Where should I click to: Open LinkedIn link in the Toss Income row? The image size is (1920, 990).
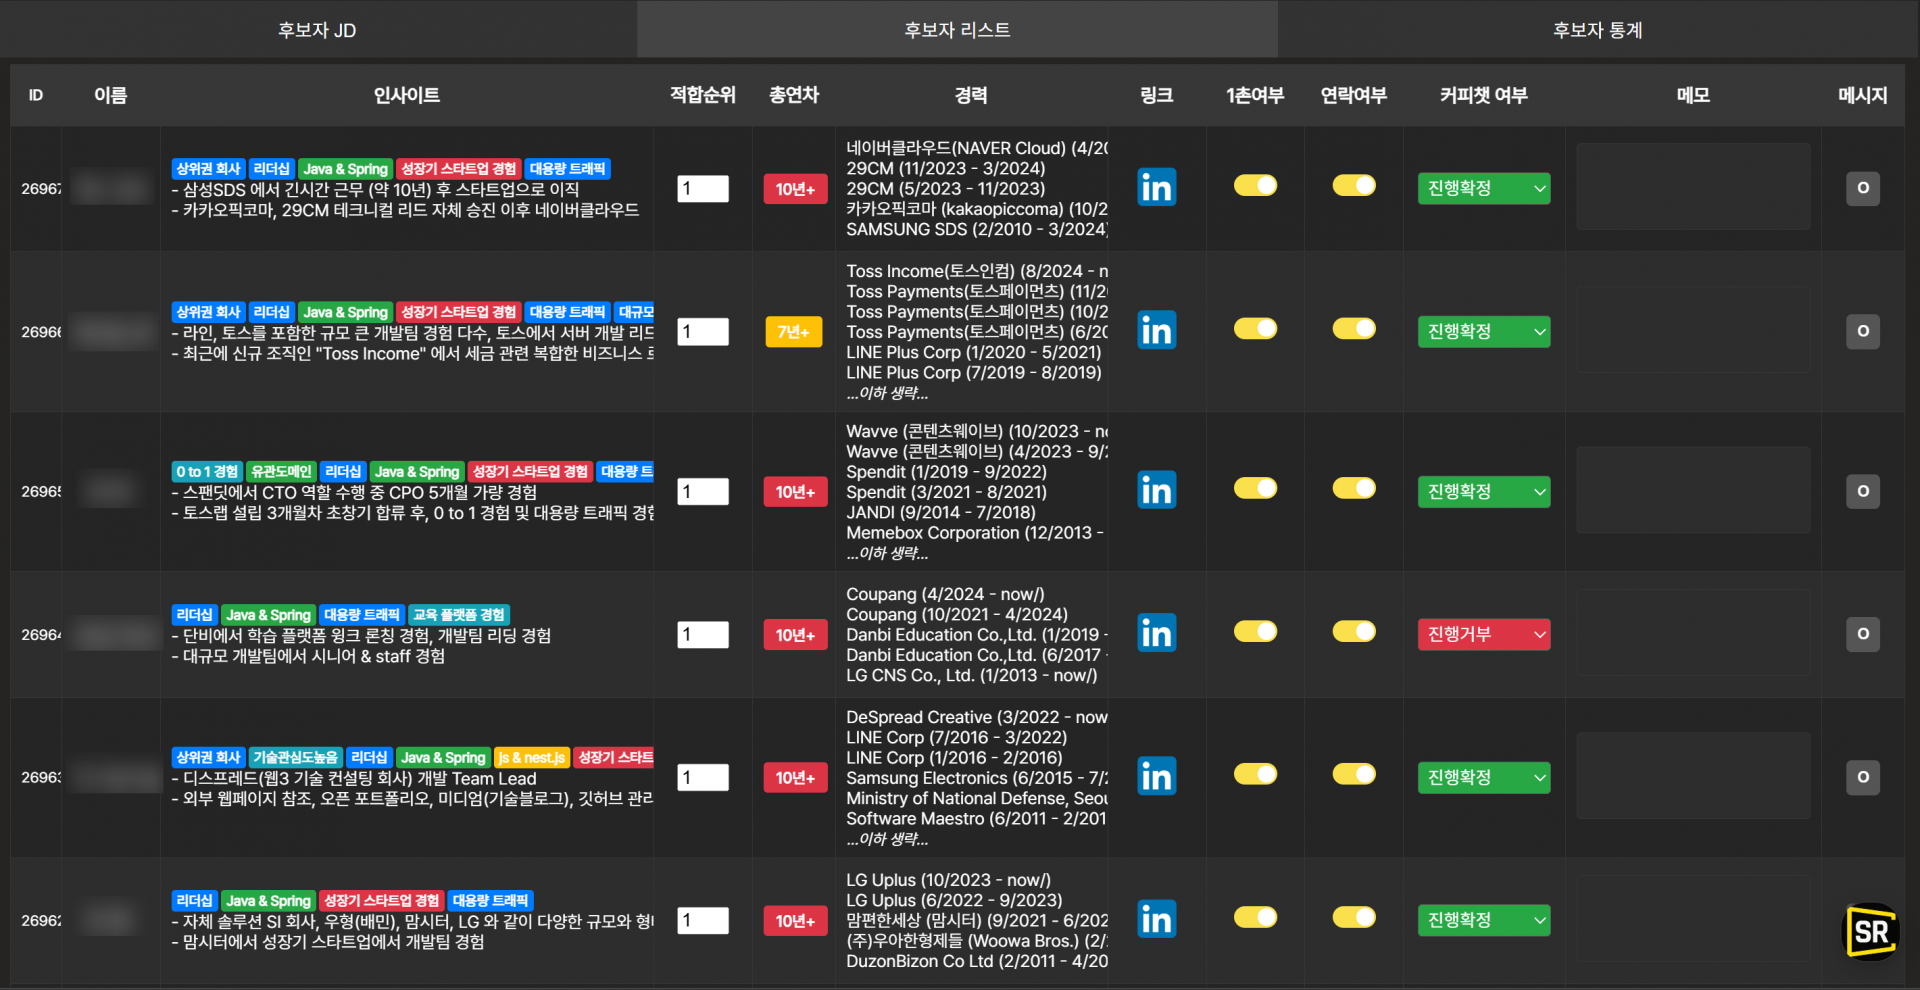(x=1156, y=330)
